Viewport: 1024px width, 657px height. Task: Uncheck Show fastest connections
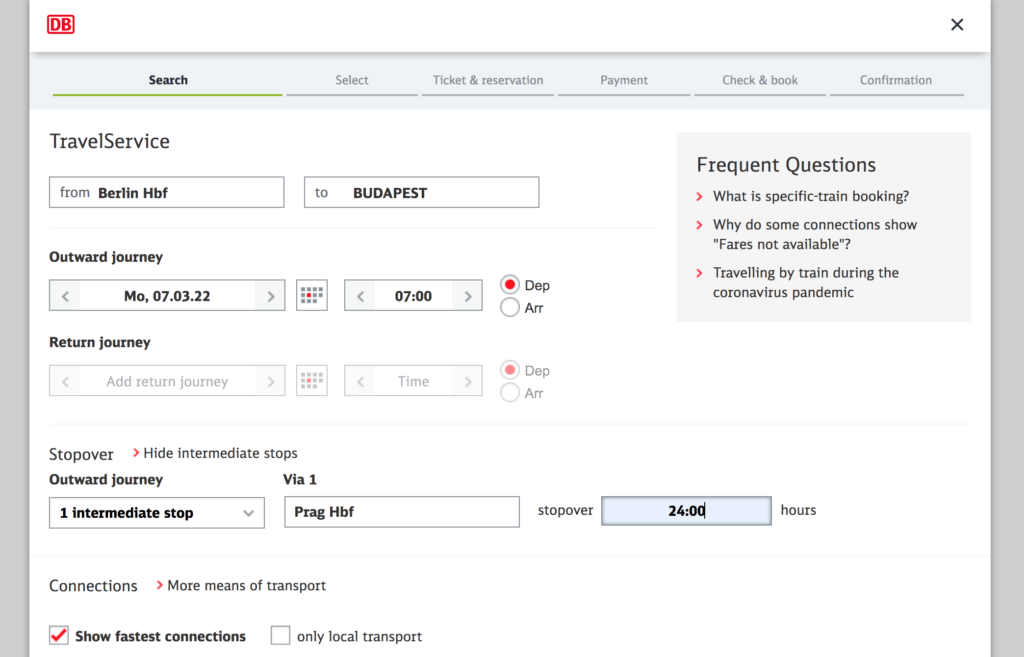(x=59, y=636)
